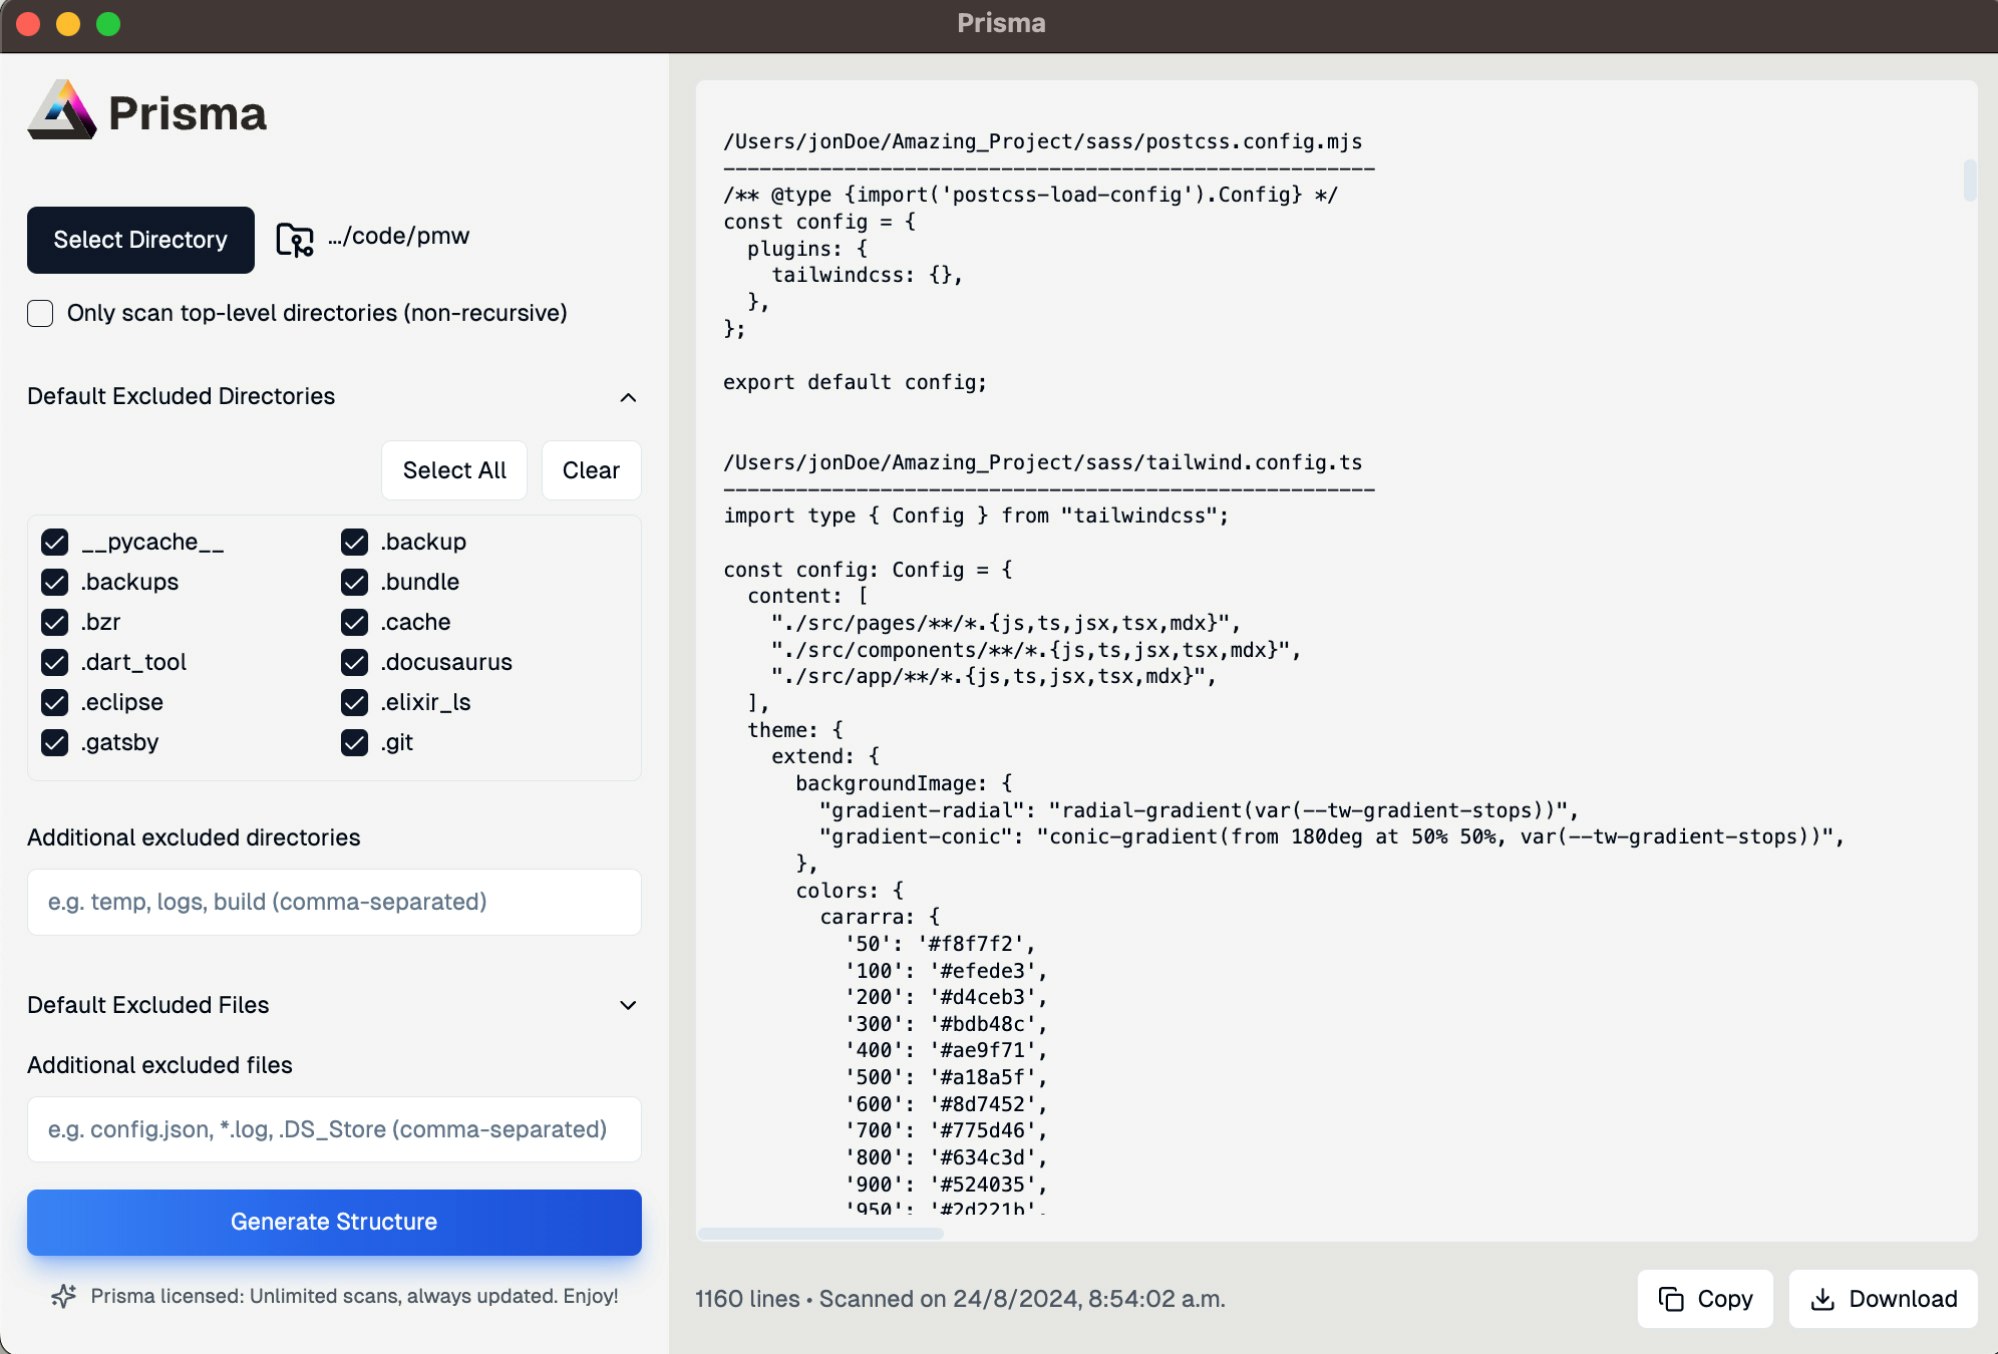Collapse Default Excluded Directories section

pos(627,397)
